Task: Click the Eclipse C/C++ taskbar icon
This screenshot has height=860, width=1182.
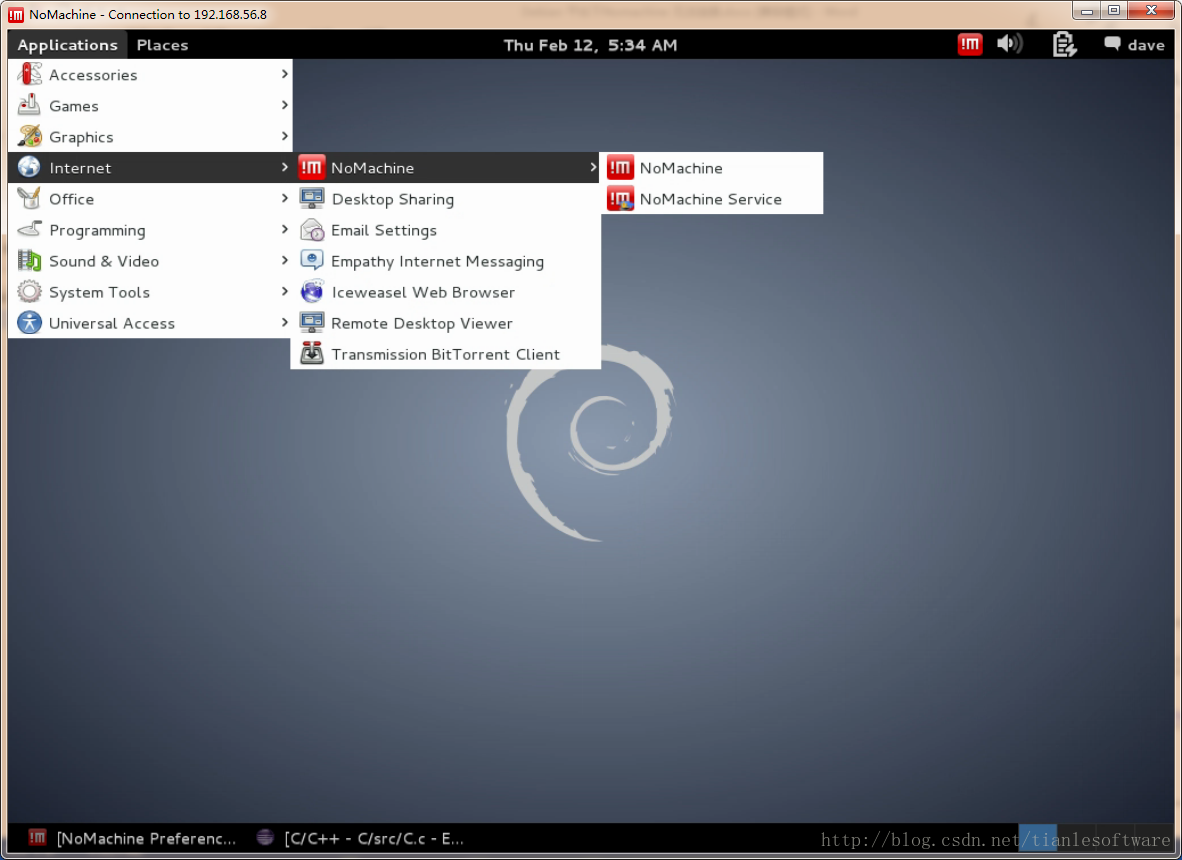Action: click(265, 837)
